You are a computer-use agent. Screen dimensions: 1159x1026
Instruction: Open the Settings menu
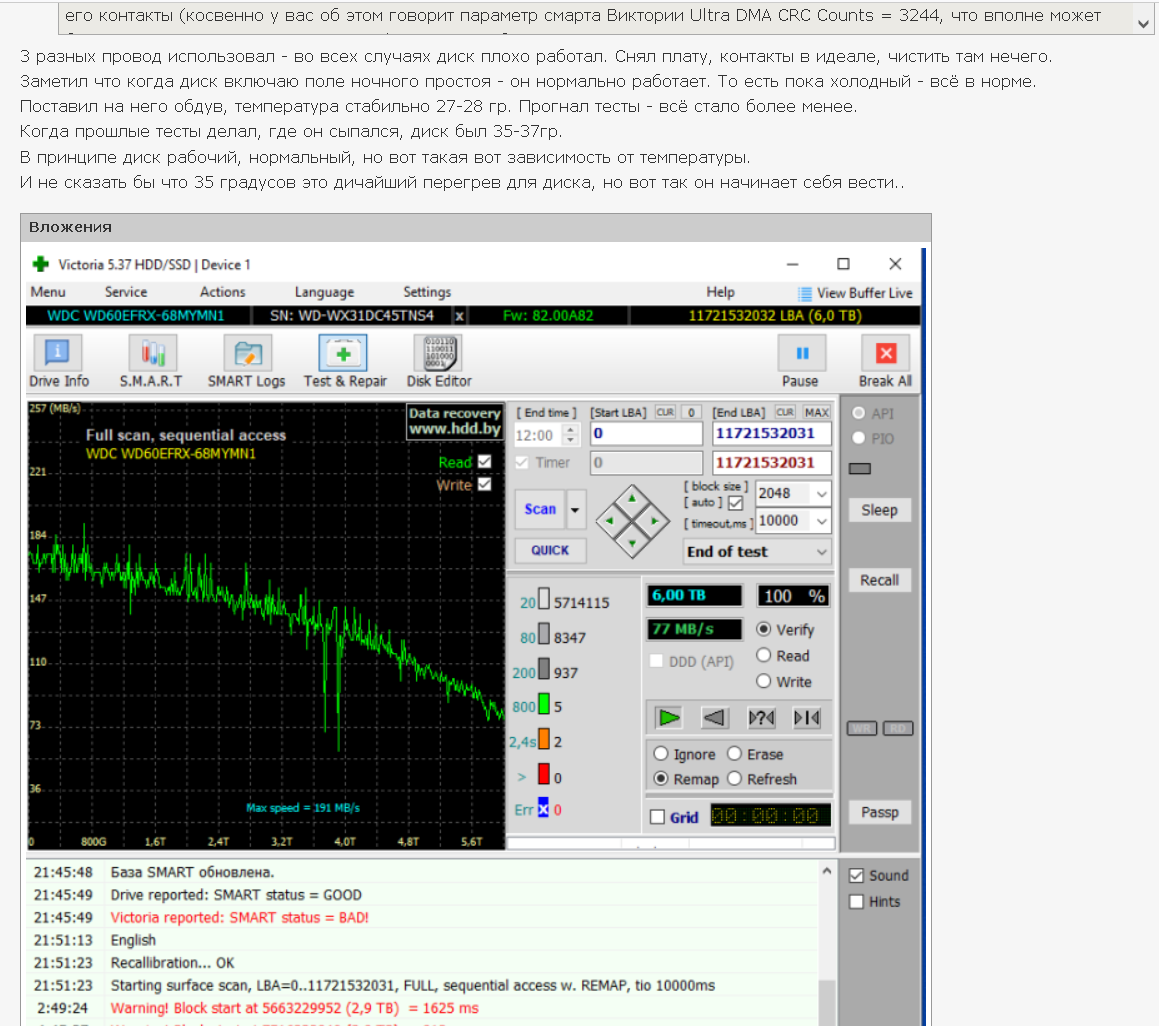tap(427, 292)
